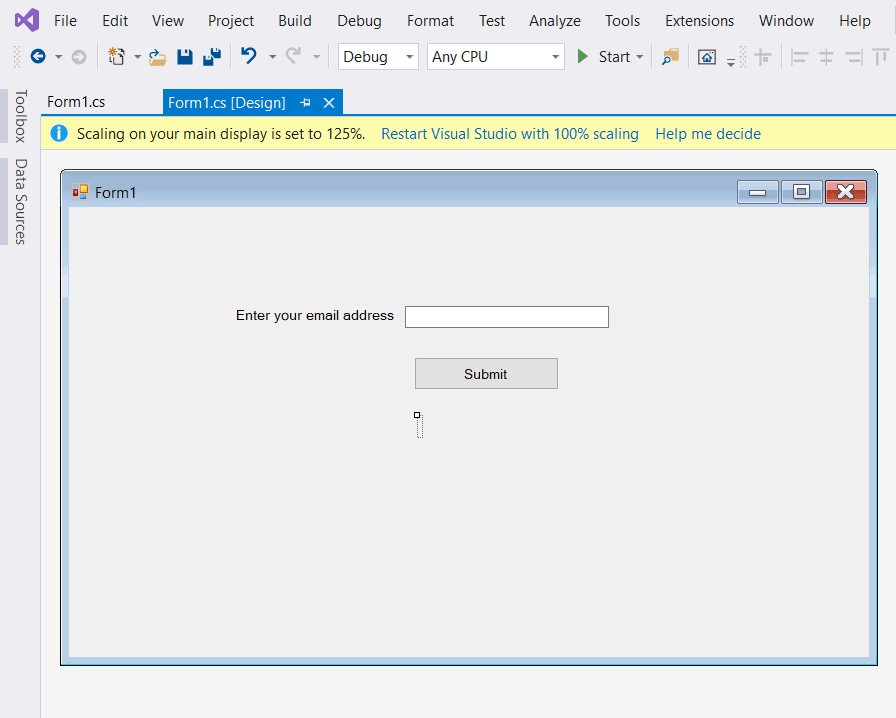Click the Align to Grid icon
This screenshot has width=896, height=718.
763,57
